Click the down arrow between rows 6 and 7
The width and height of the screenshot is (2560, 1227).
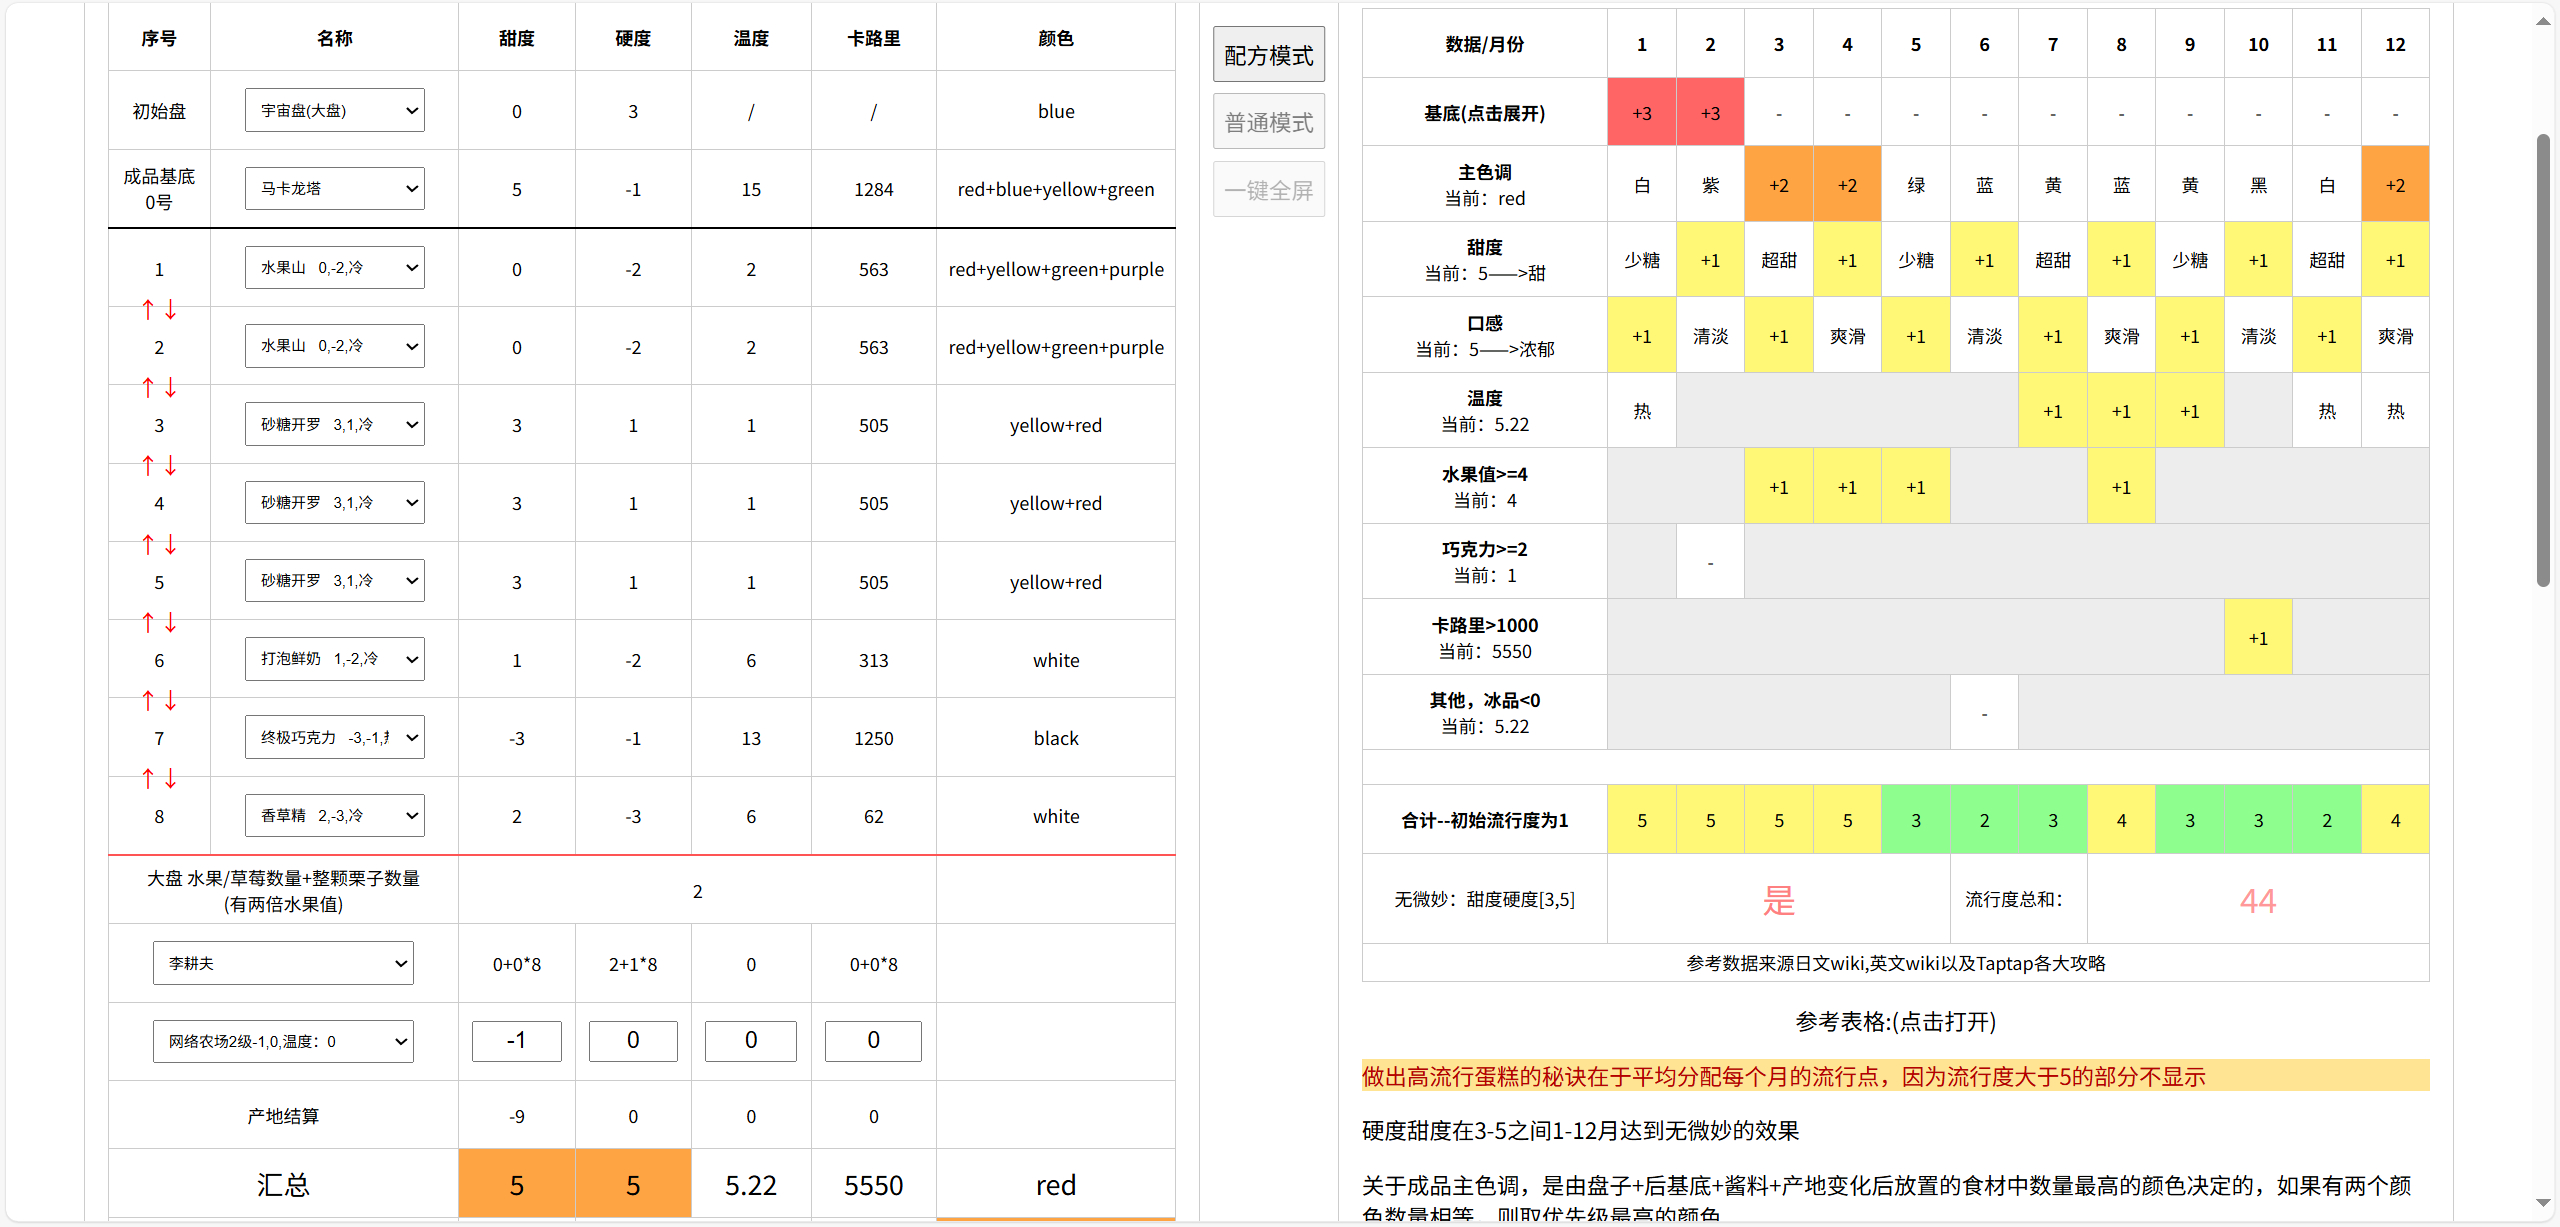tap(171, 700)
